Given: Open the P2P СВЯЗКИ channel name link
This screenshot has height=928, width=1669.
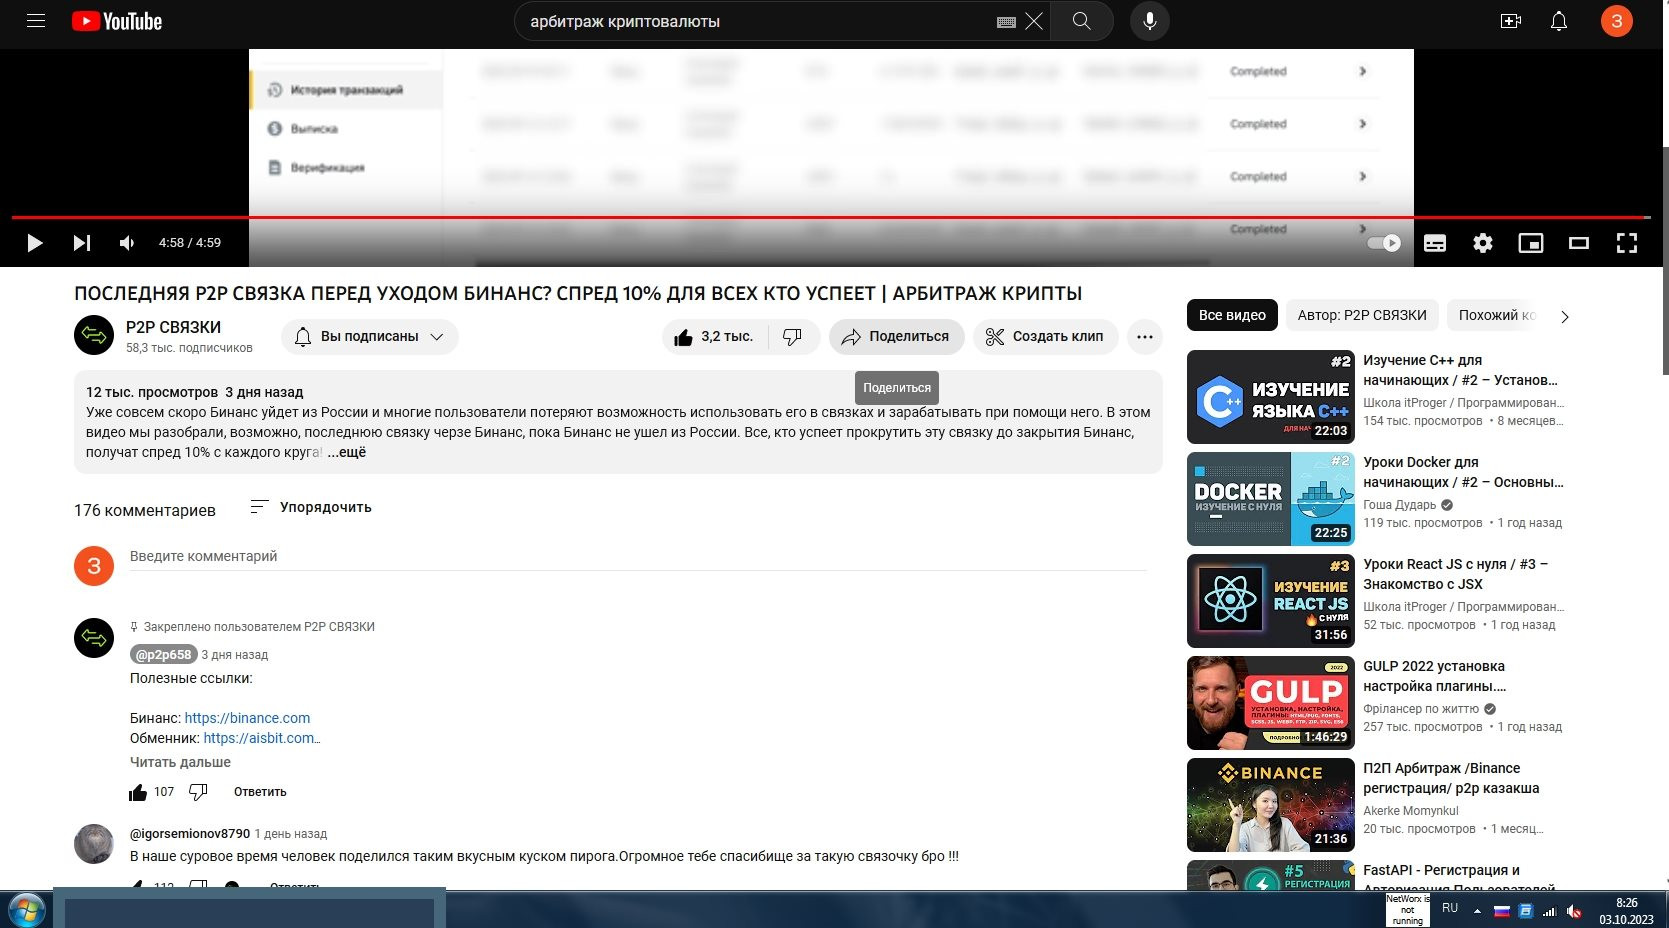Looking at the screenshot, I should [173, 327].
